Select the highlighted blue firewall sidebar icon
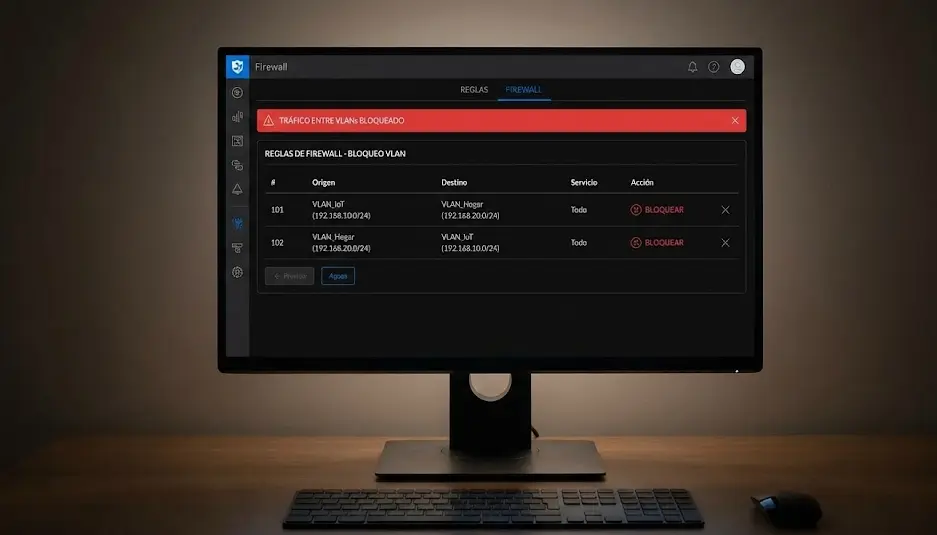 [x=237, y=223]
